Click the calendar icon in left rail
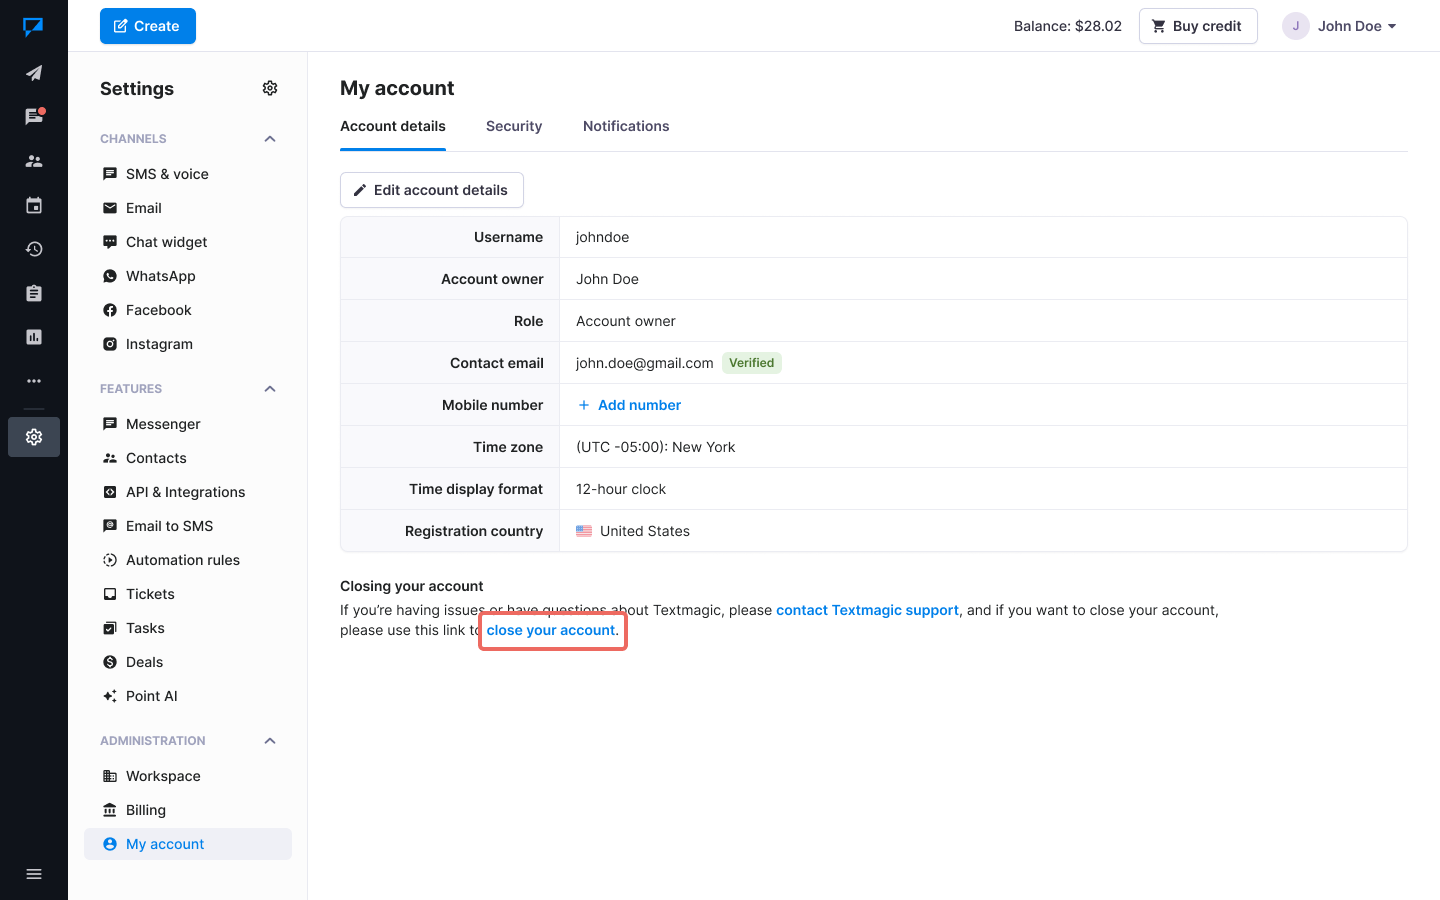1440x900 pixels. [x=34, y=205]
